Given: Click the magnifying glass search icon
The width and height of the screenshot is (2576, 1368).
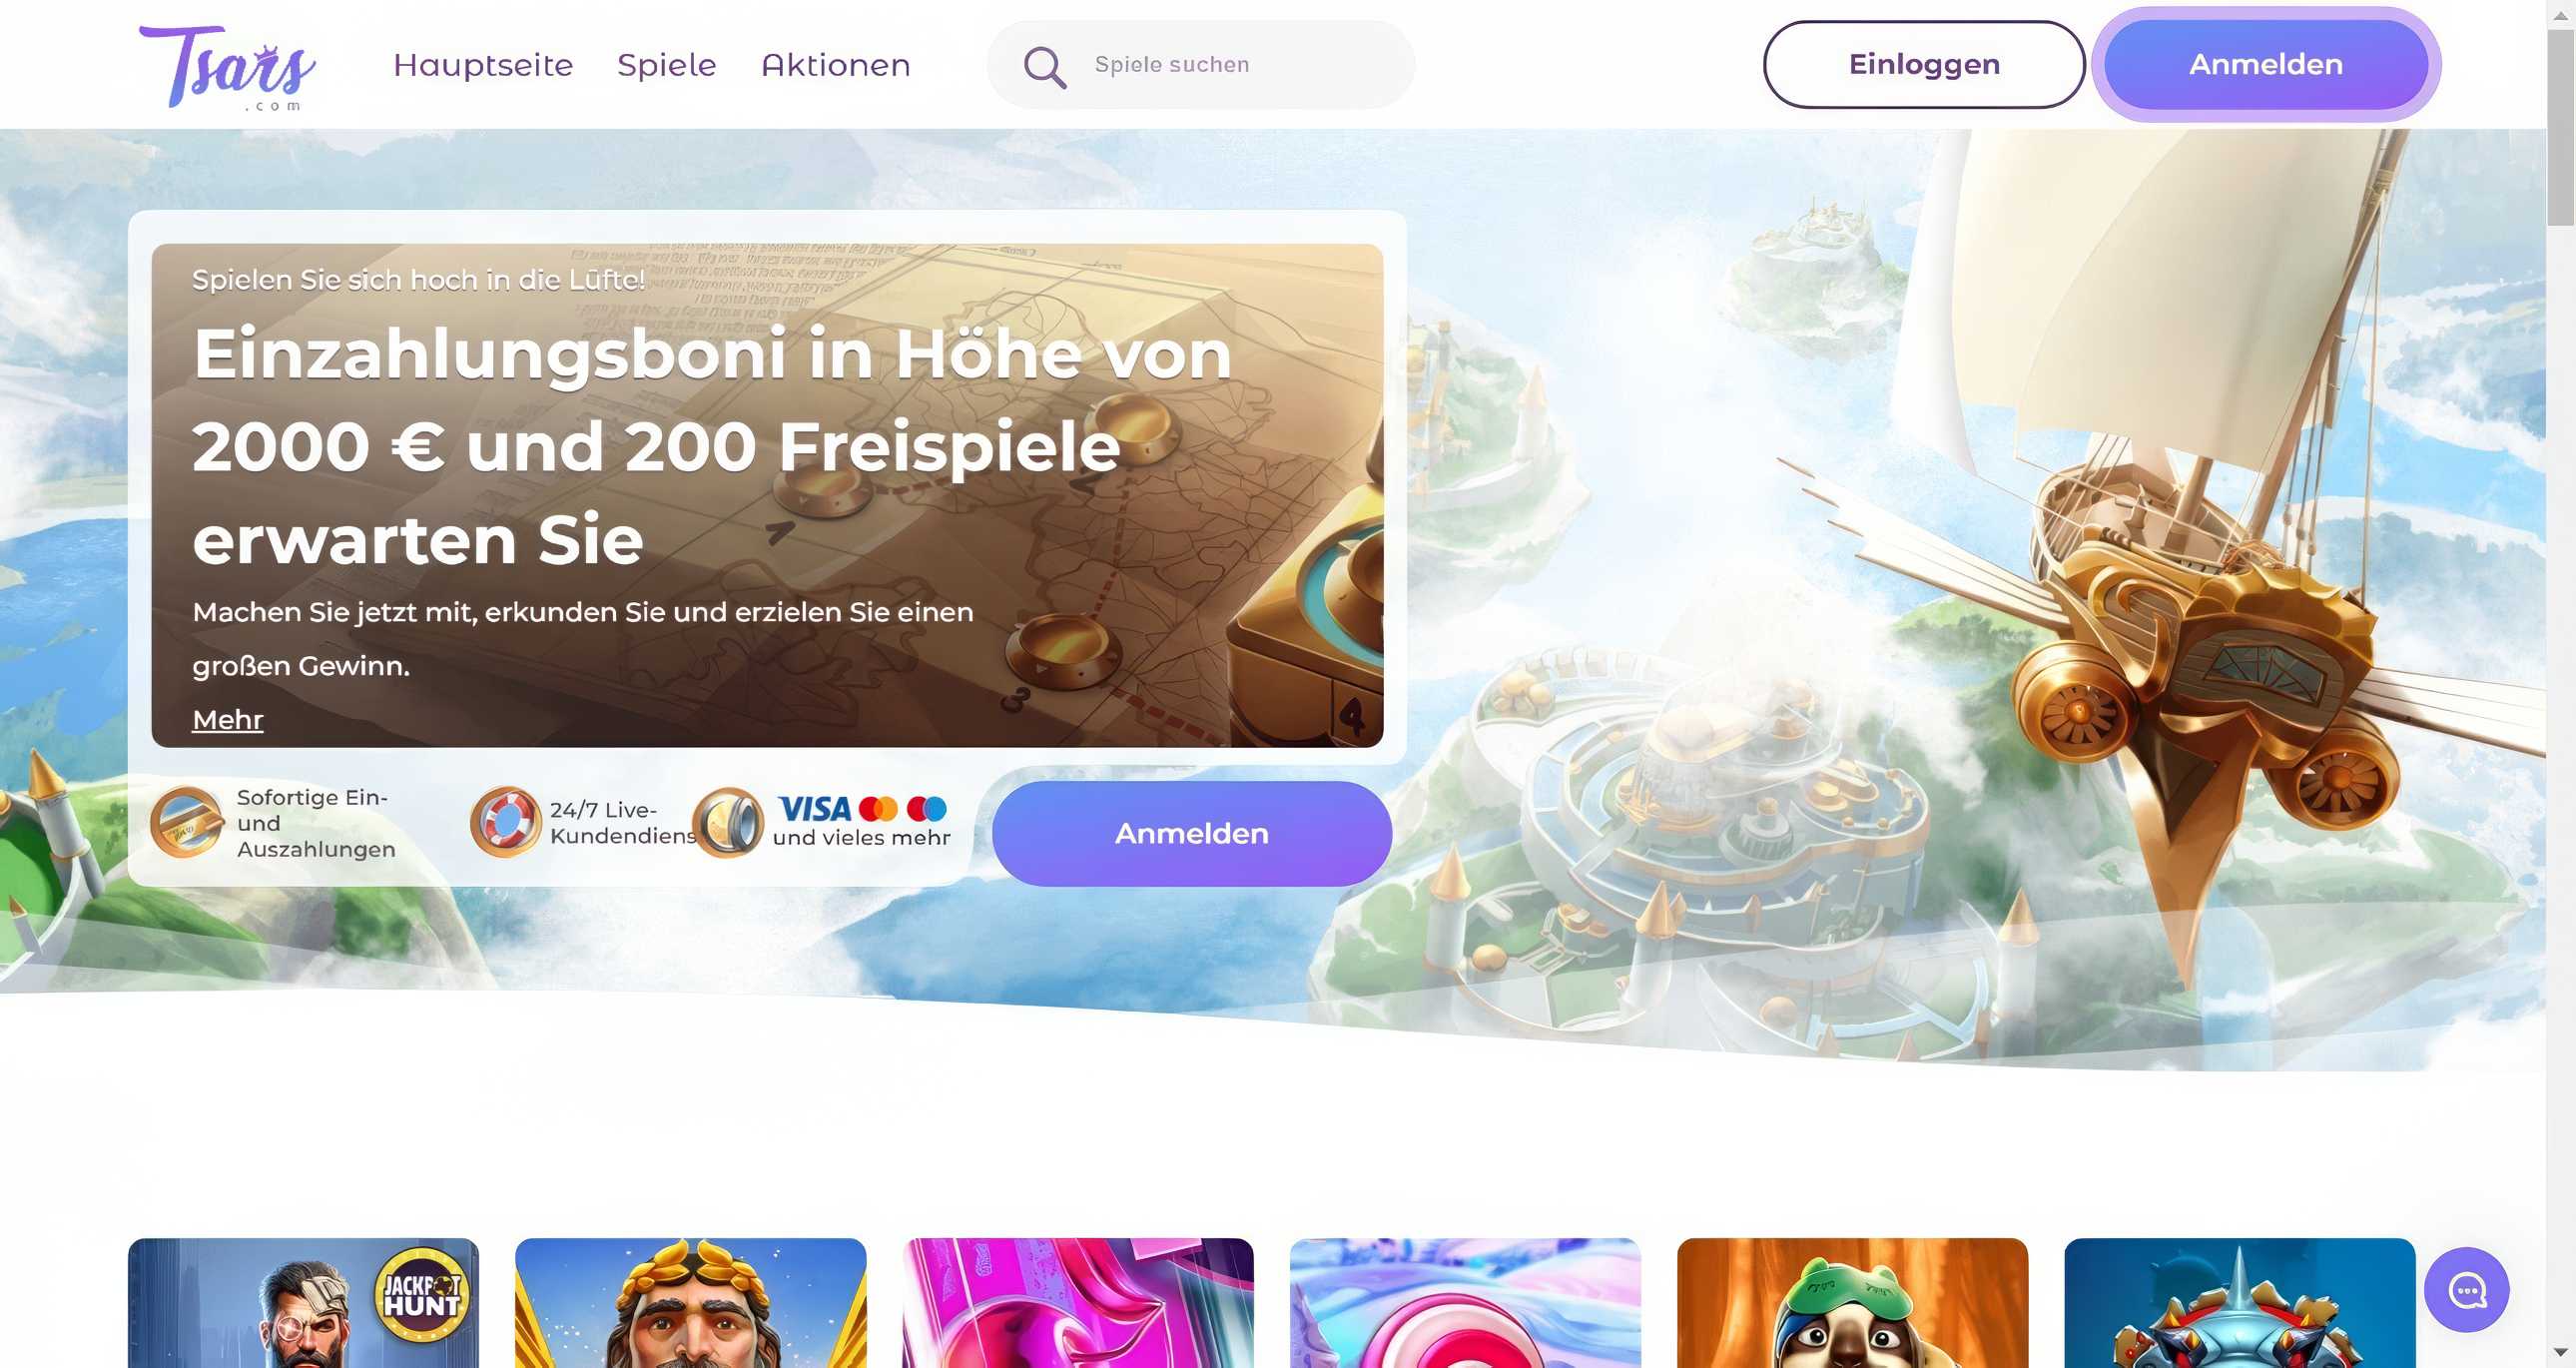Looking at the screenshot, I should [x=1044, y=67].
